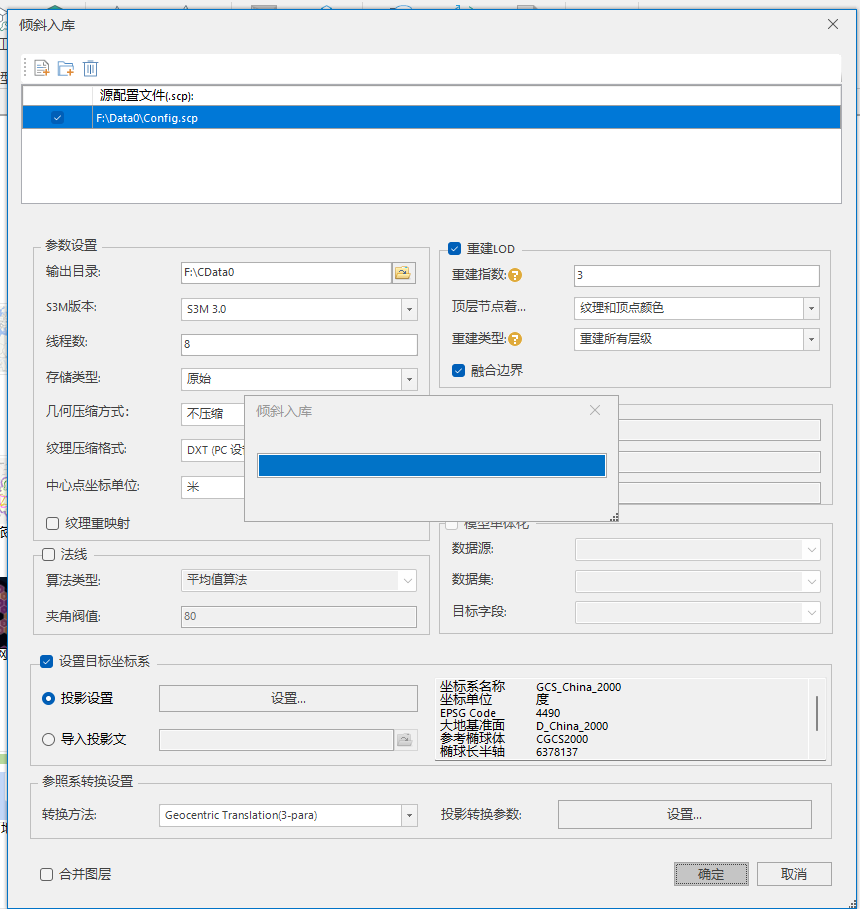This screenshot has width=860, height=909.
Task: Click help icon beside 重建指数
Action: click(x=516, y=276)
